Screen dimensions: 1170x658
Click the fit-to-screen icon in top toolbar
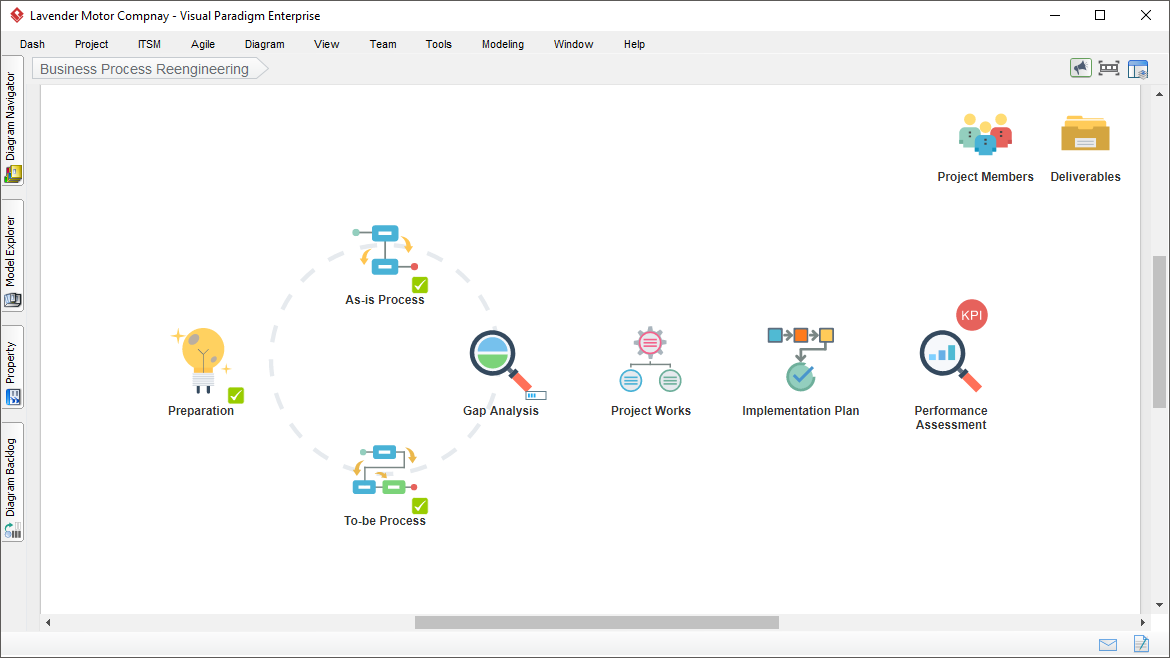point(1109,68)
